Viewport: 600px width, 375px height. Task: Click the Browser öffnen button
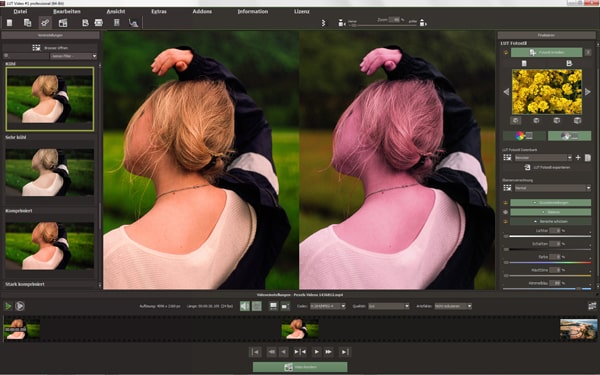(x=50, y=48)
